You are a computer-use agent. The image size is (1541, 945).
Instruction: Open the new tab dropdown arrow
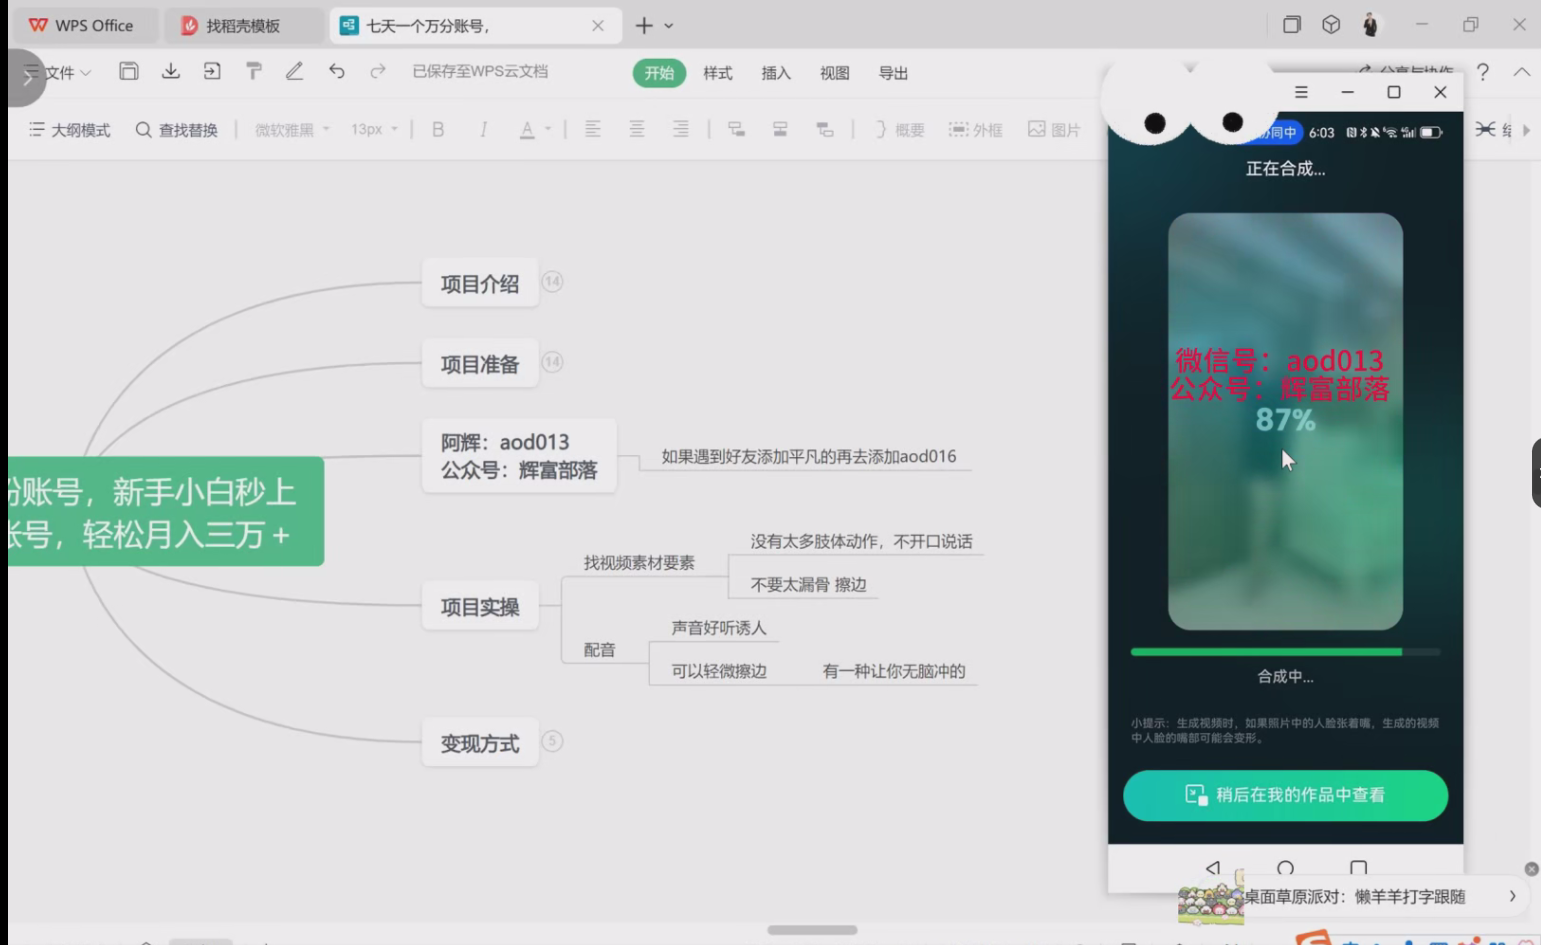(x=669, y=26)
